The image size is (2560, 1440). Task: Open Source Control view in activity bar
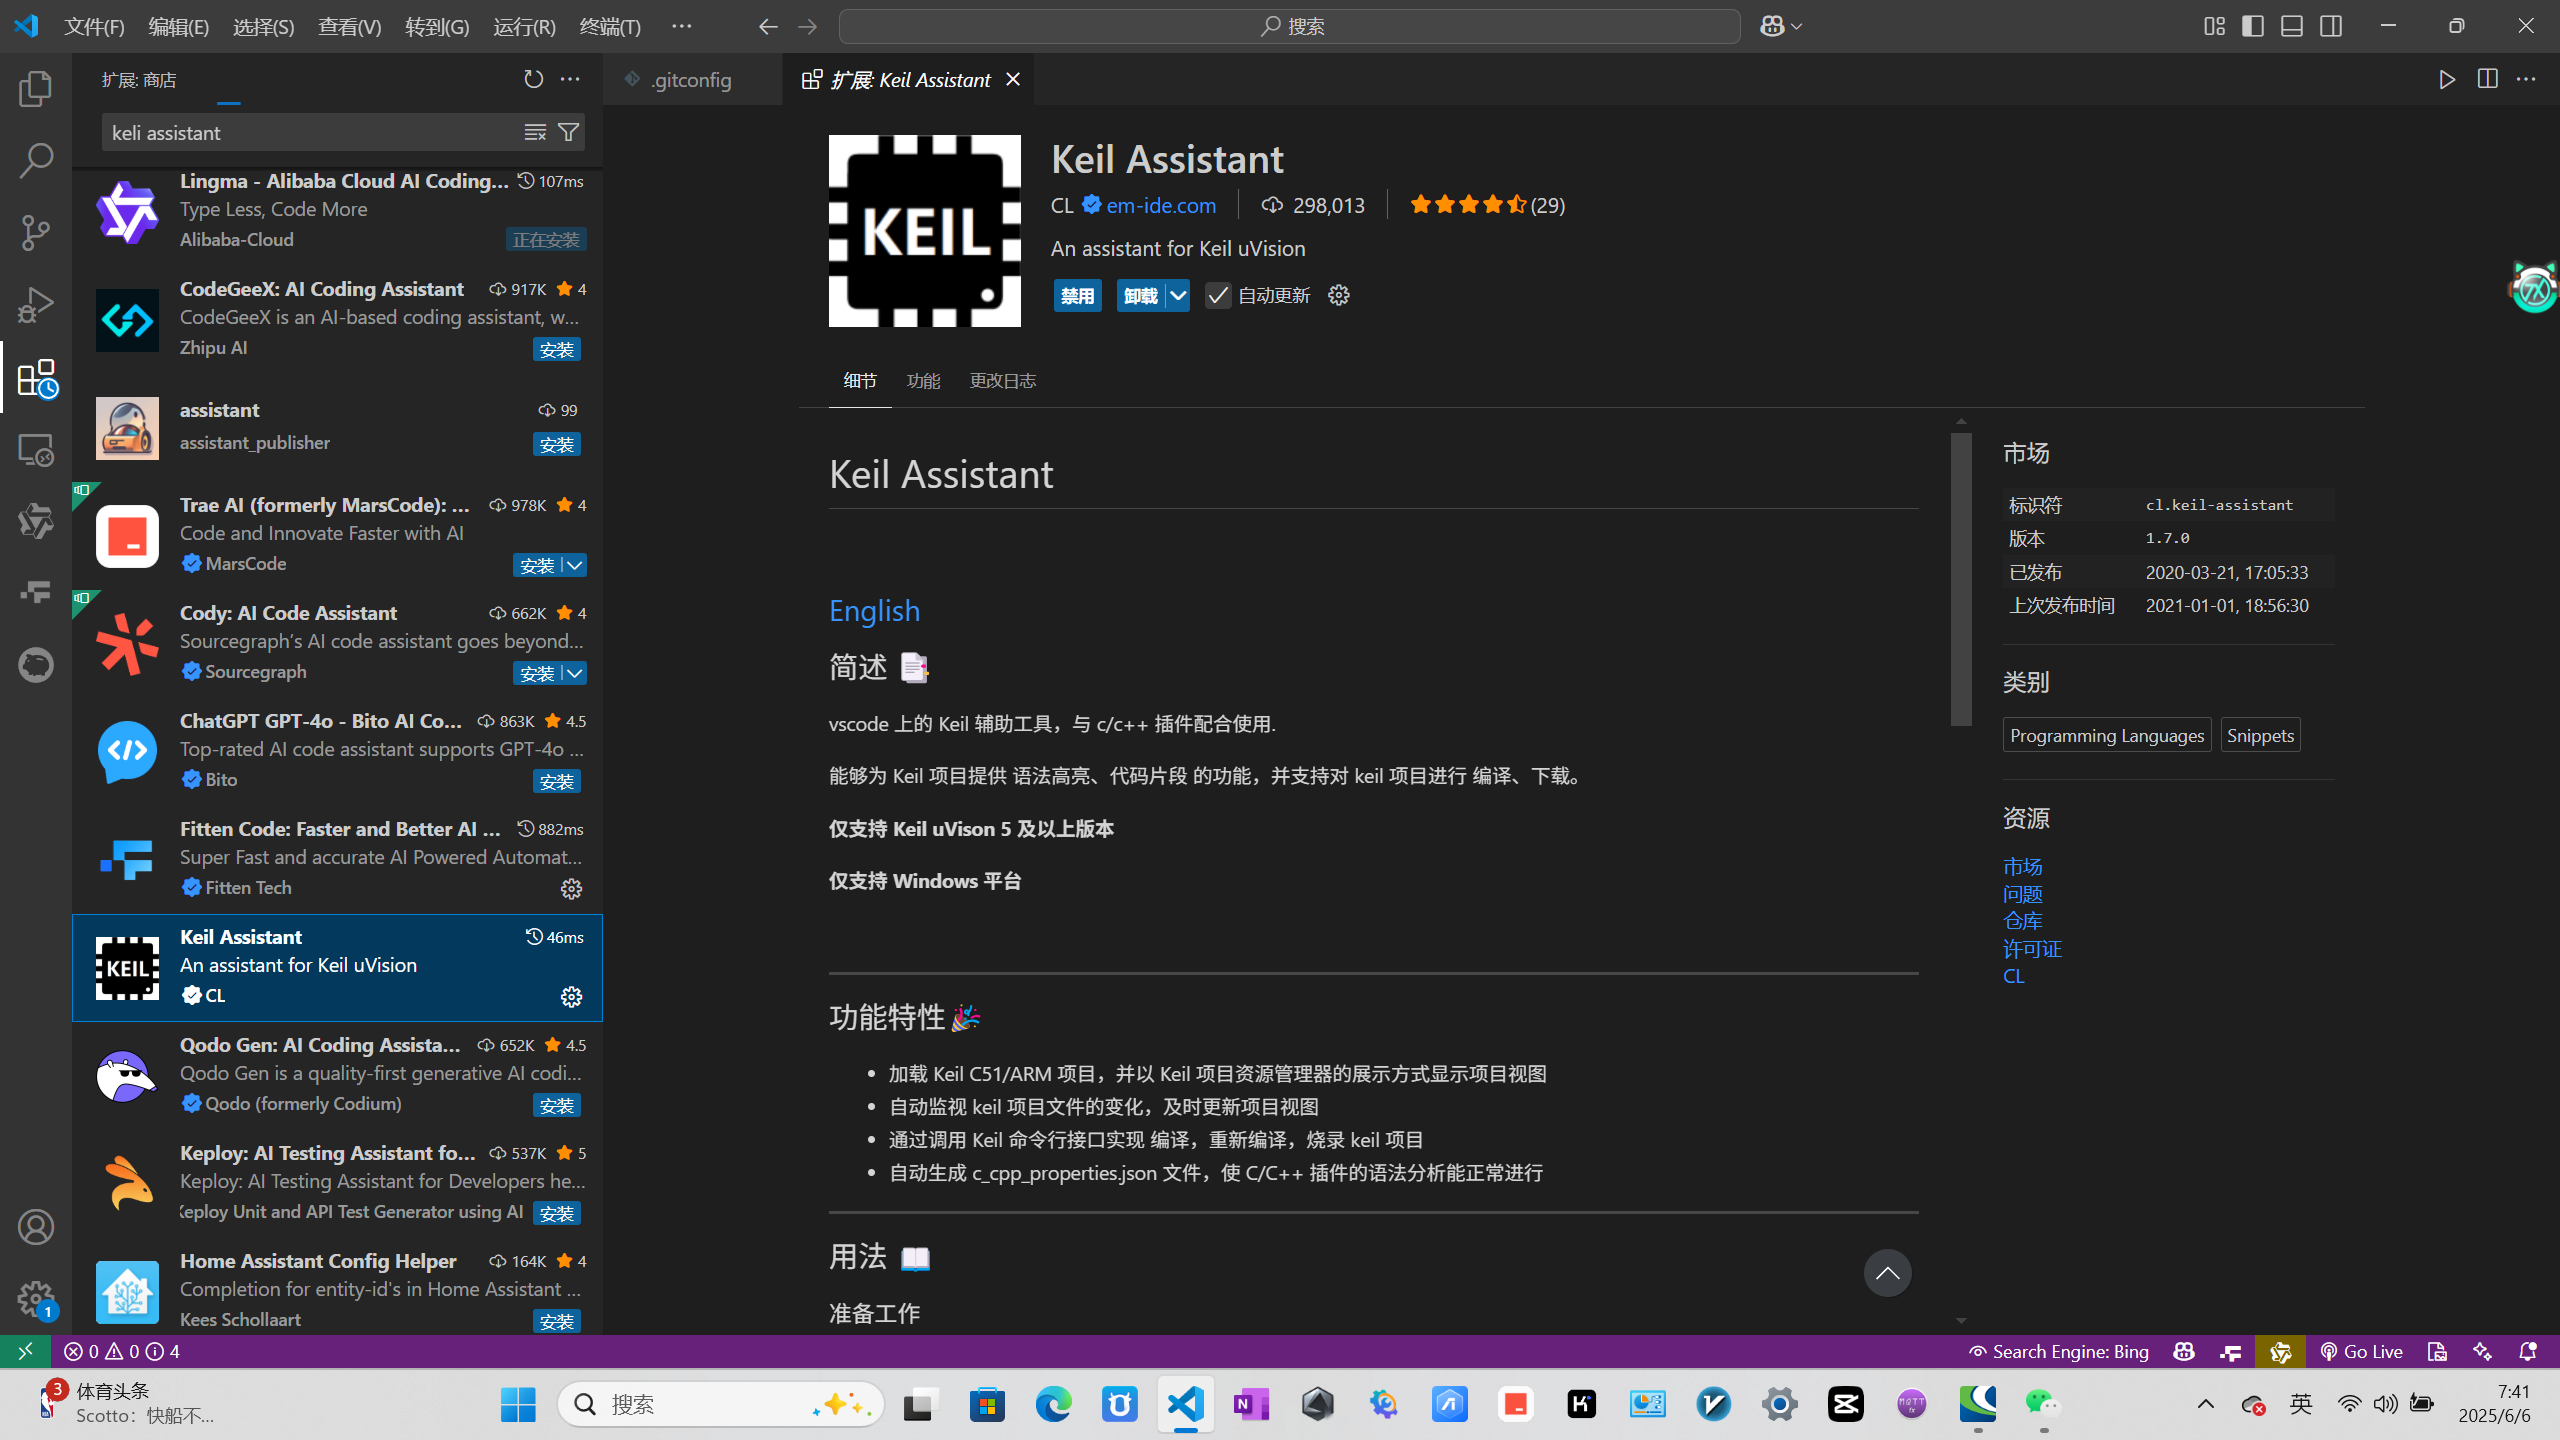[x=36, y=233]
